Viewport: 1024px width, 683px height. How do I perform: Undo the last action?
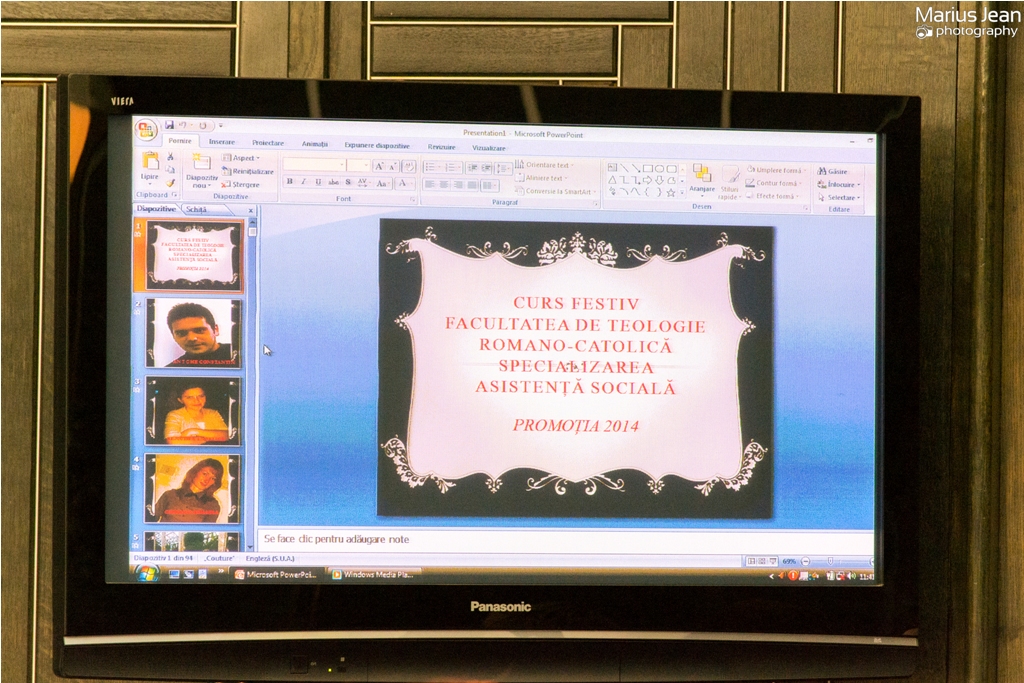[x=184, y=125]
